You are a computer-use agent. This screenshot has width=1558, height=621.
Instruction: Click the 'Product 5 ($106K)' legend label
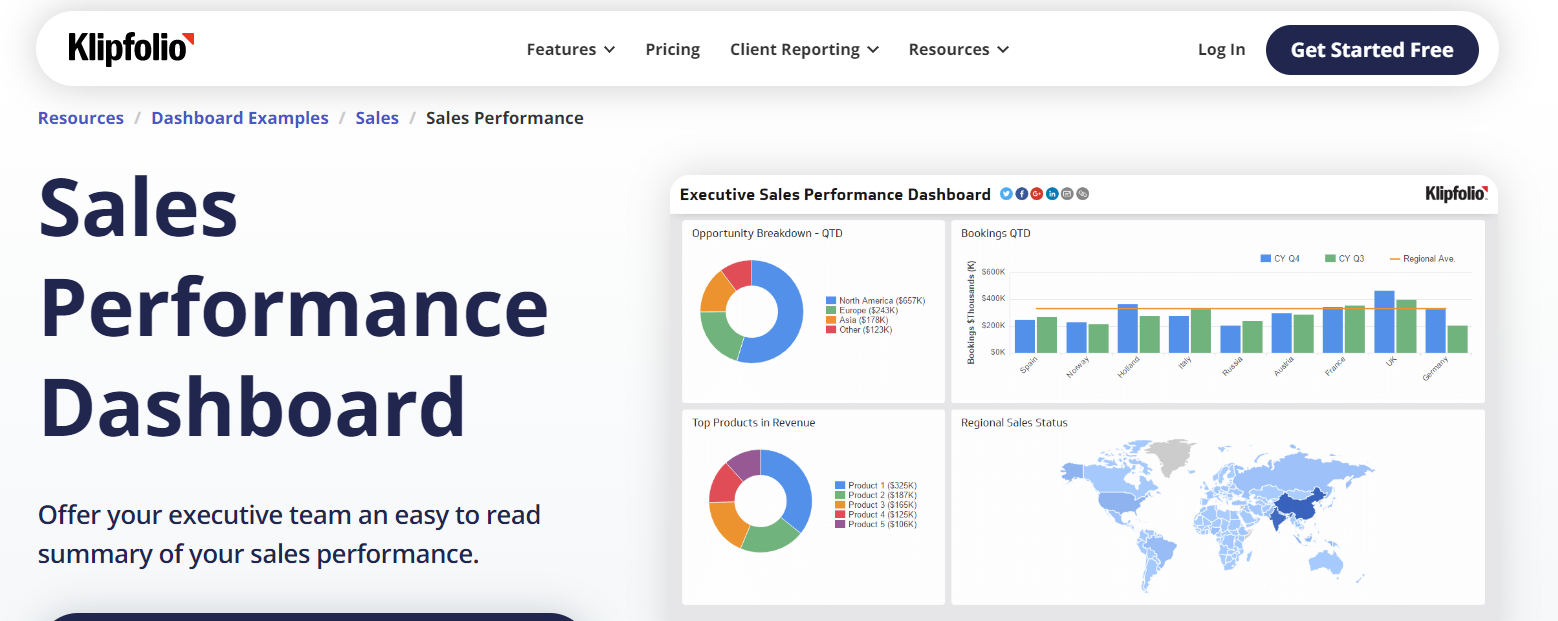pos(882,524)
